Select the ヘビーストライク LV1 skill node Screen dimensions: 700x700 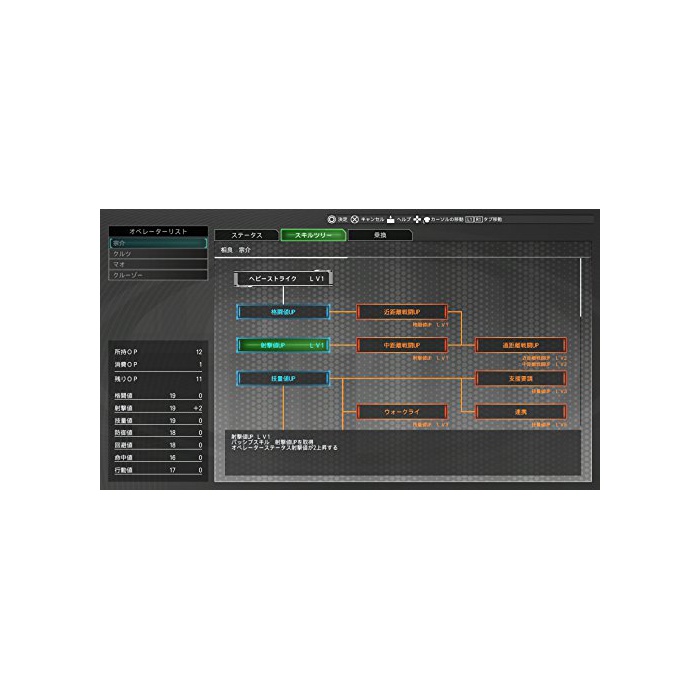tap(283, 278)
